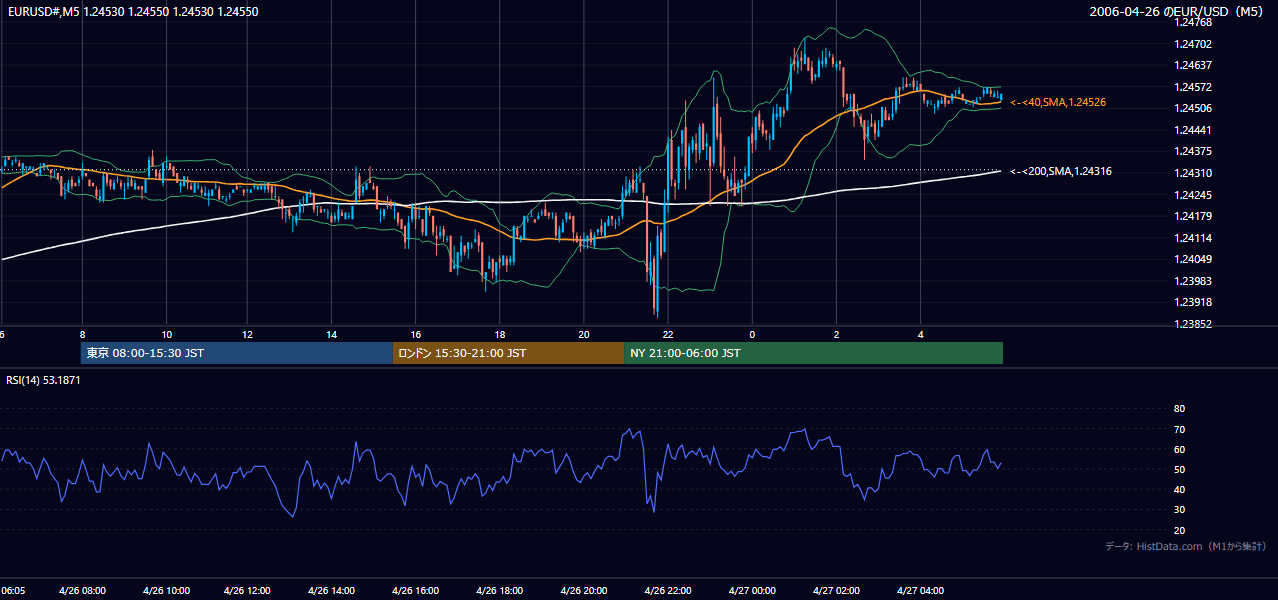Click the RSI 50 level label
Image resolution: width=1278 pixels, height=600 pixels.
point(1179,469)
